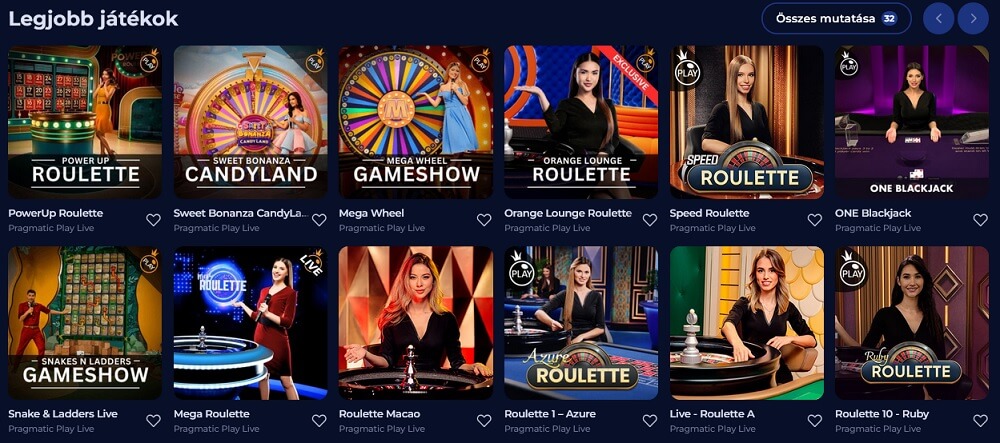Image resolution: width=1000 pixels, height=443 pixels.
Task: Add Mega Wheel to favorites via heart
Action: 484,220
